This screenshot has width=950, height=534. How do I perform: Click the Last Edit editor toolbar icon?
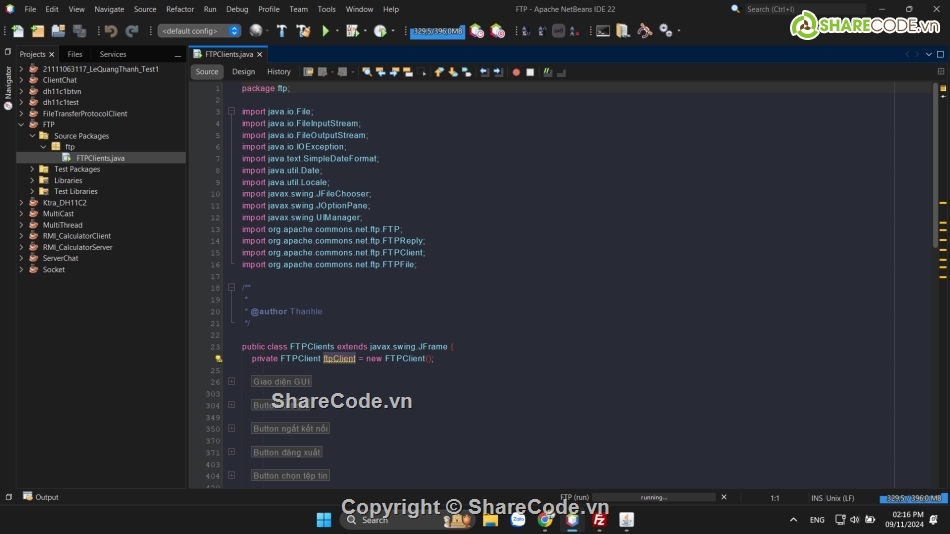308,72
